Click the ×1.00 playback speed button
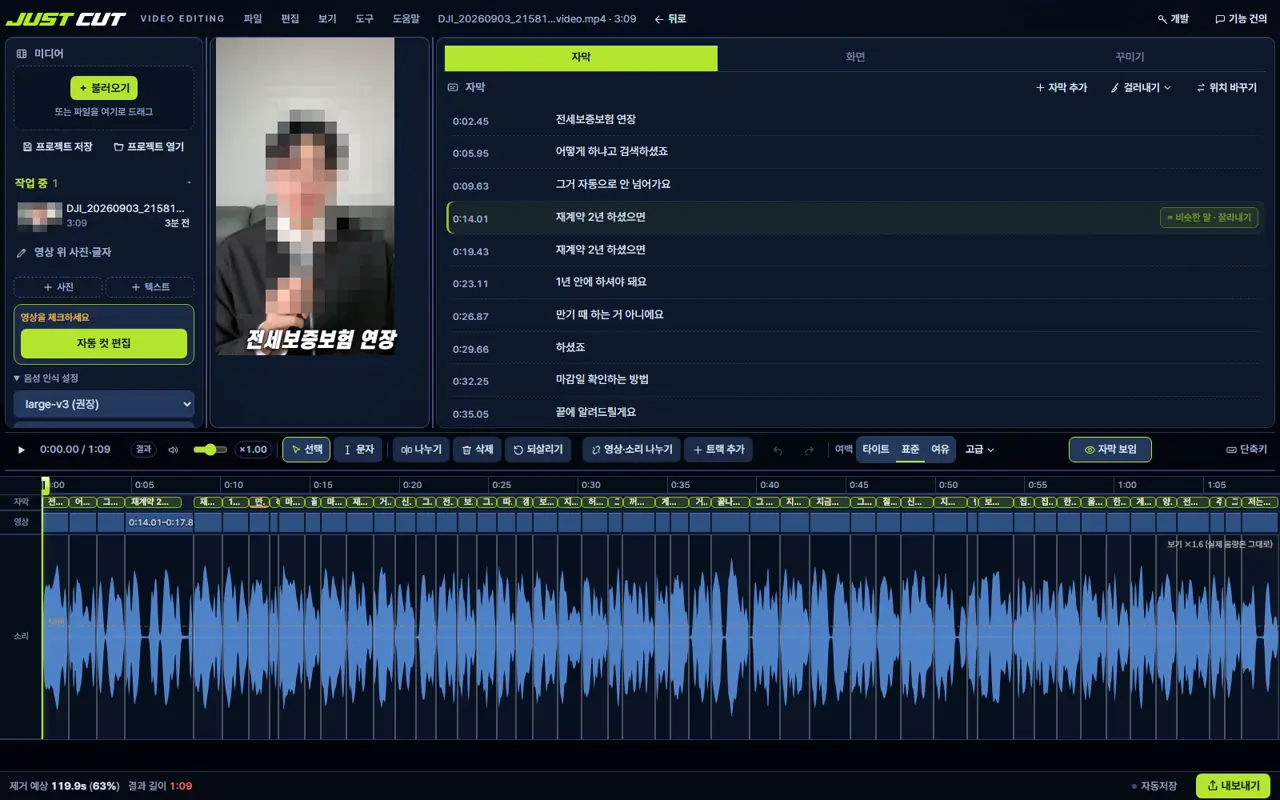Image resolution: width=1280 pixels, height=800 pixels. click(253, 450)
